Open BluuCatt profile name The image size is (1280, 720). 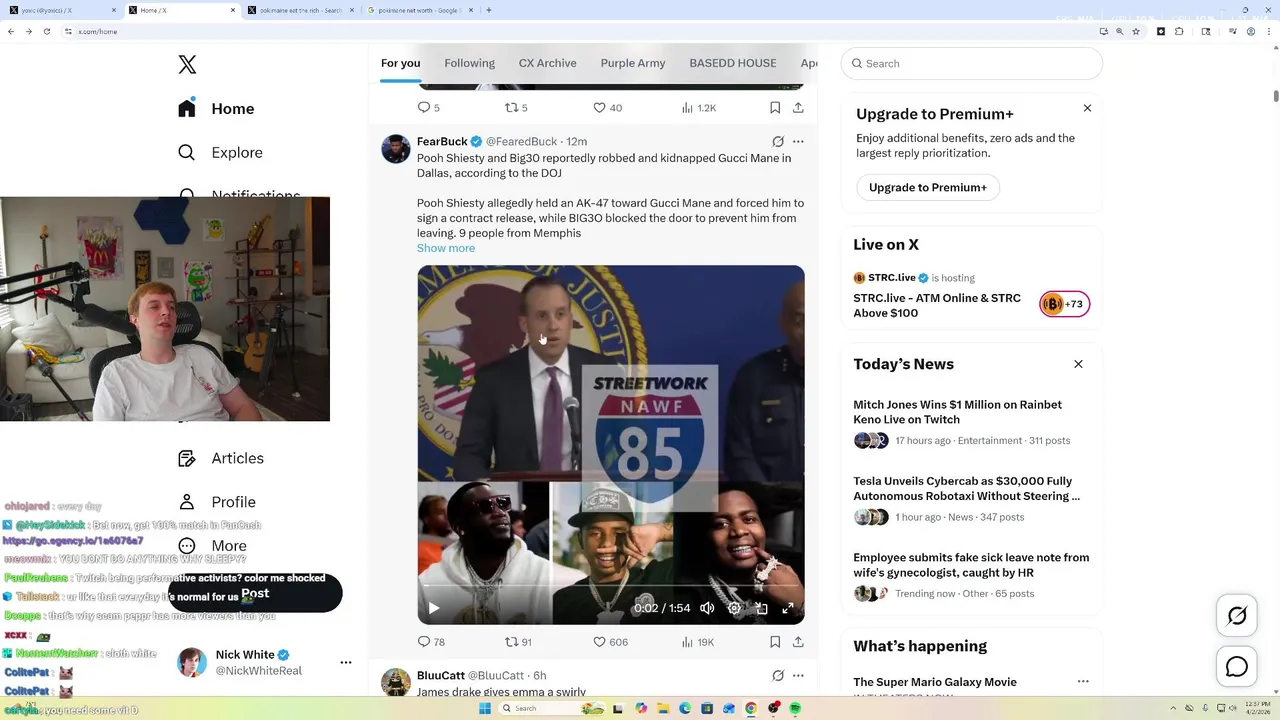[440, 676]
